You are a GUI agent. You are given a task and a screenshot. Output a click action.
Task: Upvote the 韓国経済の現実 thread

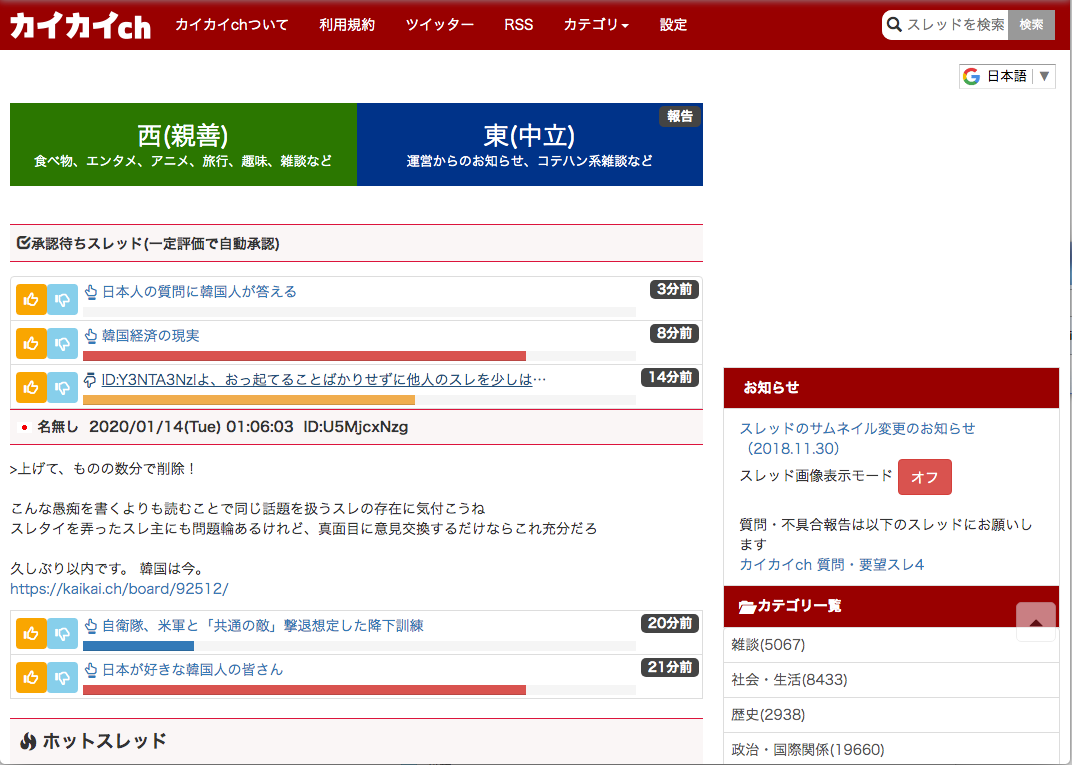[x=31, y=343]
